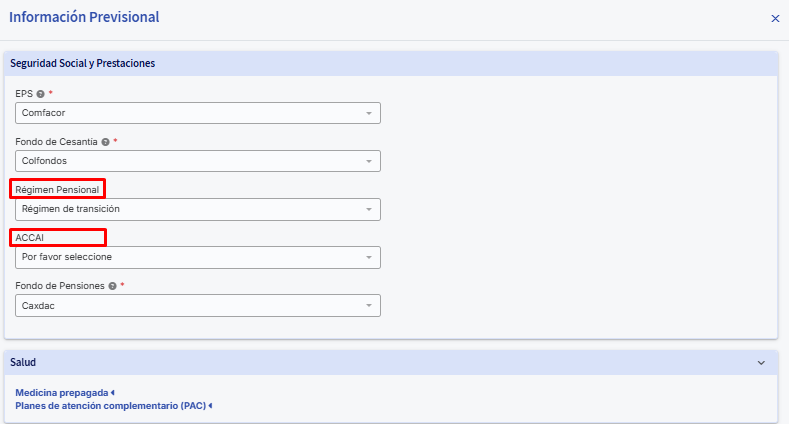Viewport: 789px width, 424px height.
Task: Open the Planes de atención complementario (PAC) link
Action: [111, 405]
